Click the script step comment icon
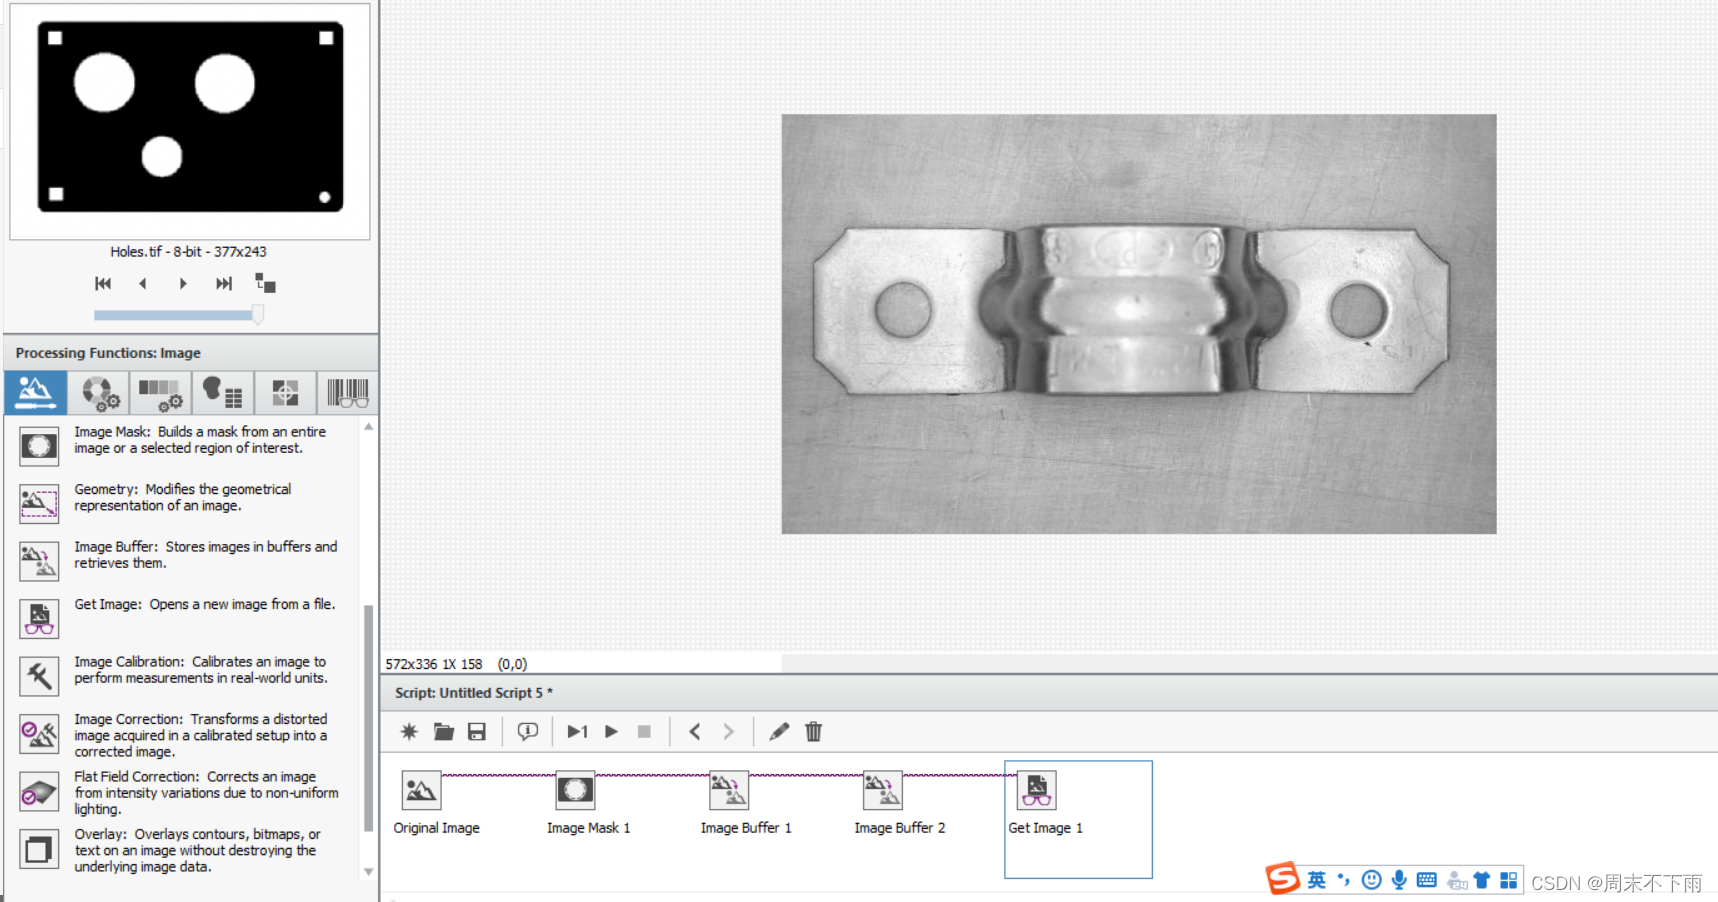The image size is (1718, 902). pyautogui.click(x=528, y=732)
